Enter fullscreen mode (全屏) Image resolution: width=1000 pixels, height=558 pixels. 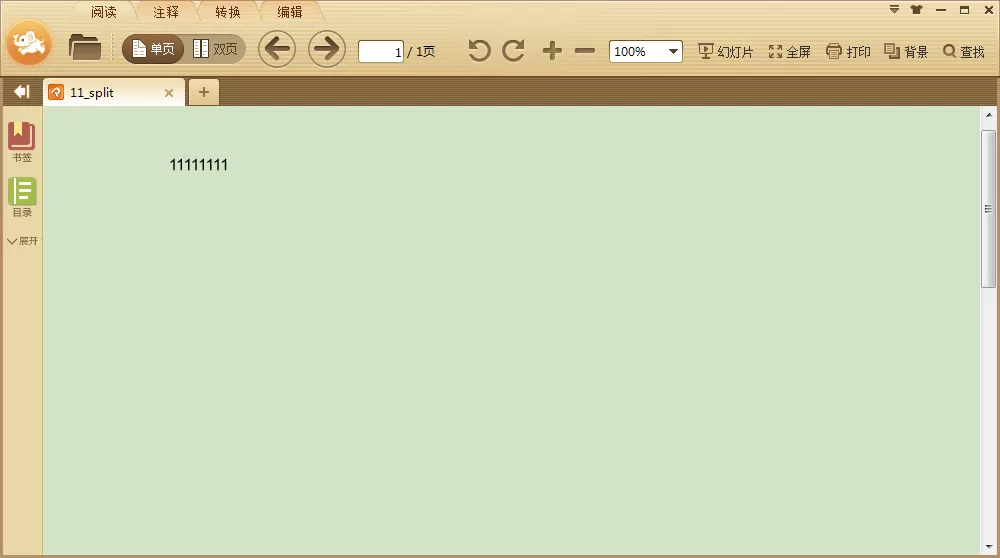(790, 52)
